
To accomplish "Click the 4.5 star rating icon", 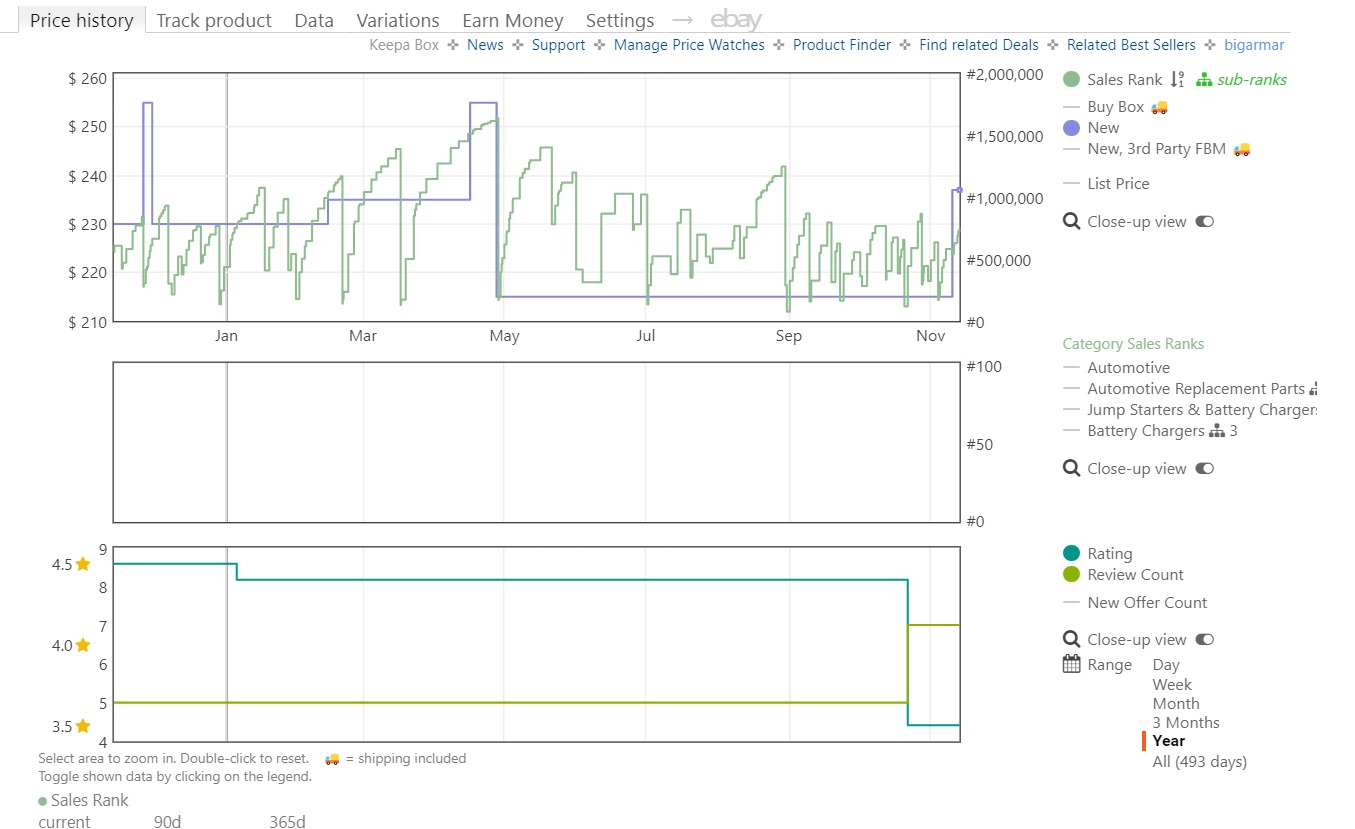I will click(x=83, y=565).
